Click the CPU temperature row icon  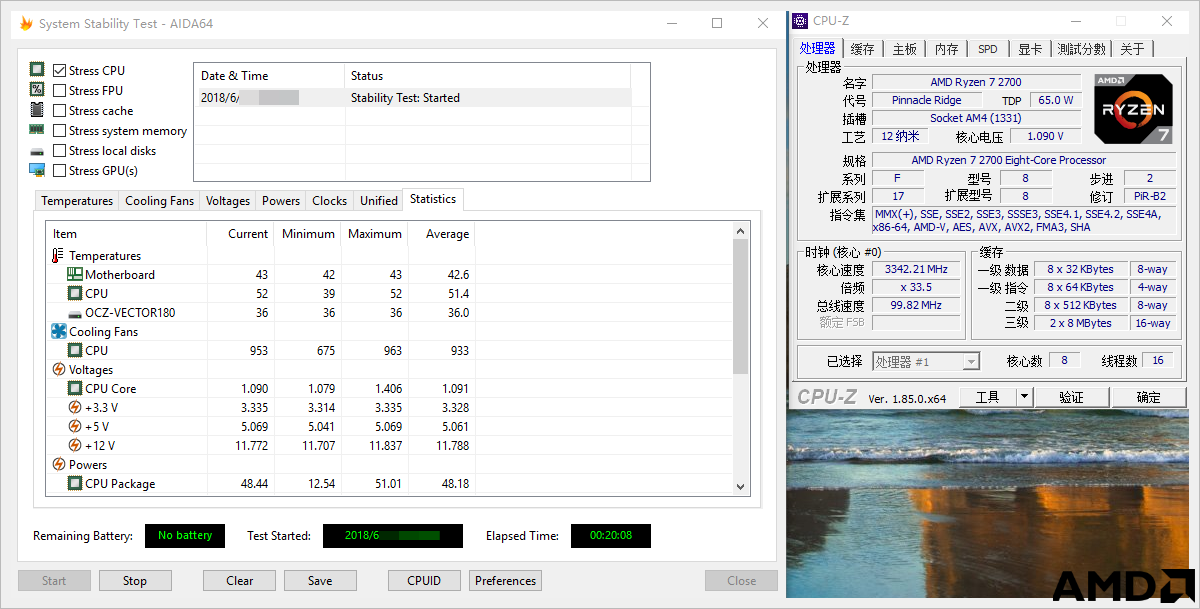coord(75,293)
